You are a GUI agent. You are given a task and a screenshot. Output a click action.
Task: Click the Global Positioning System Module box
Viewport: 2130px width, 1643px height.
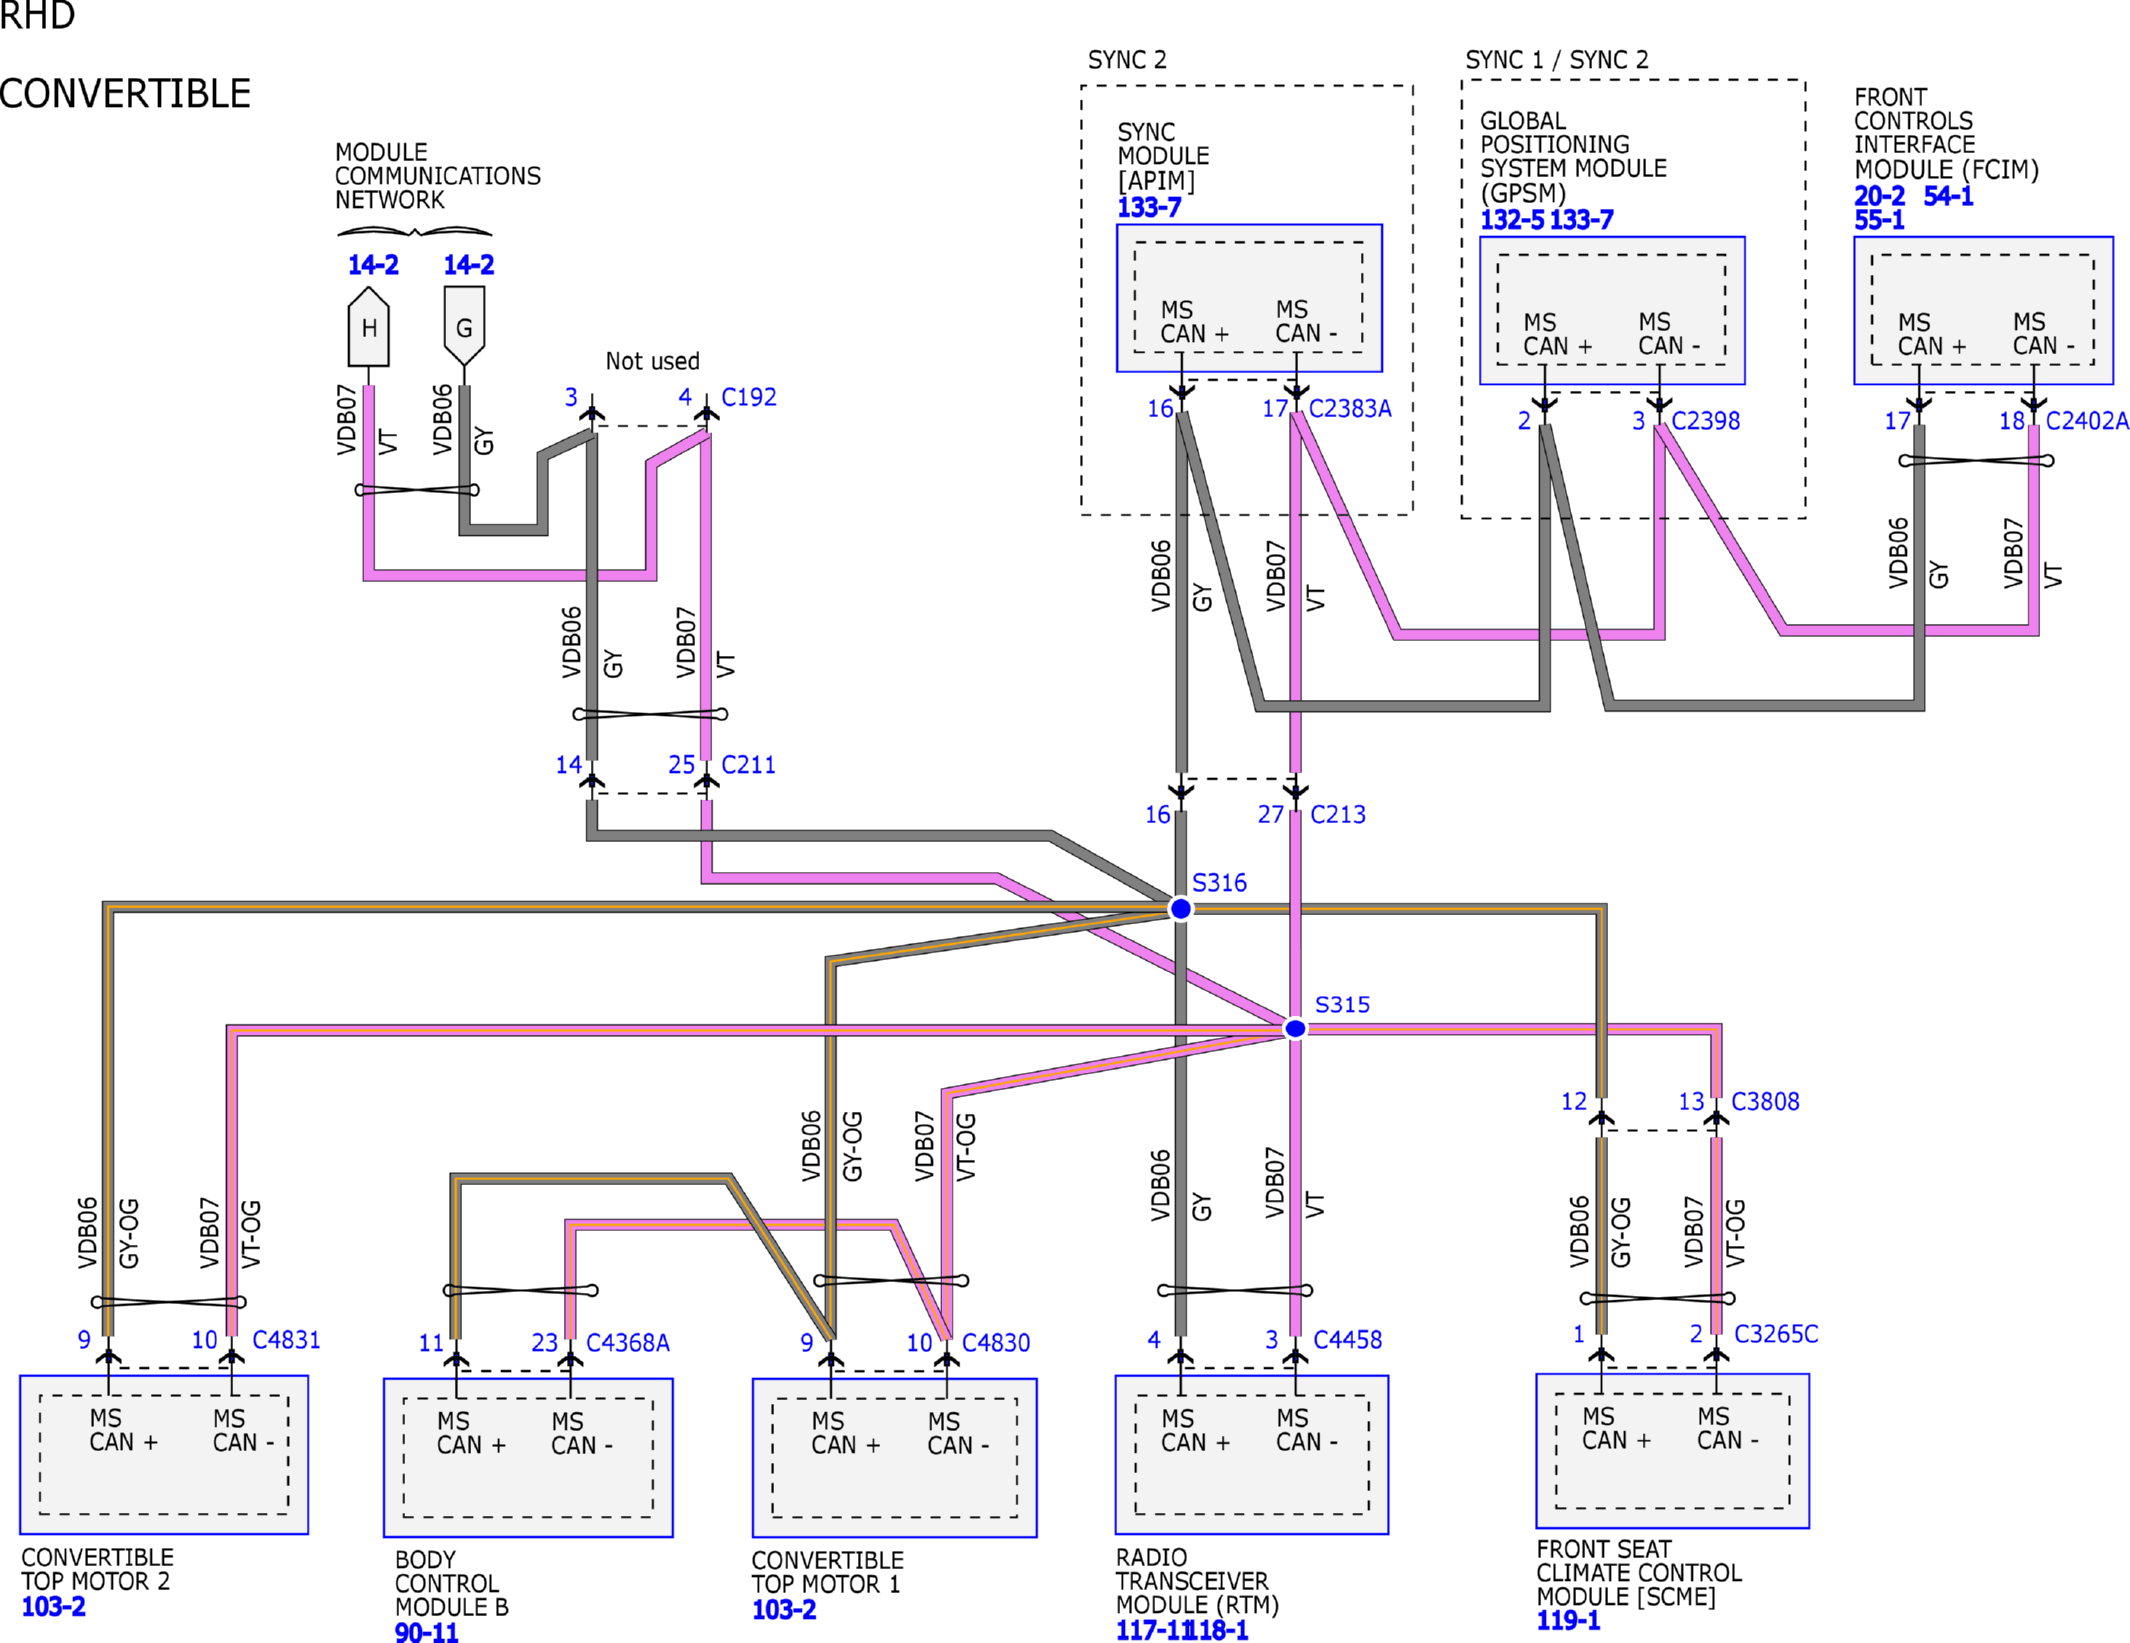(x=1611, y=310)
